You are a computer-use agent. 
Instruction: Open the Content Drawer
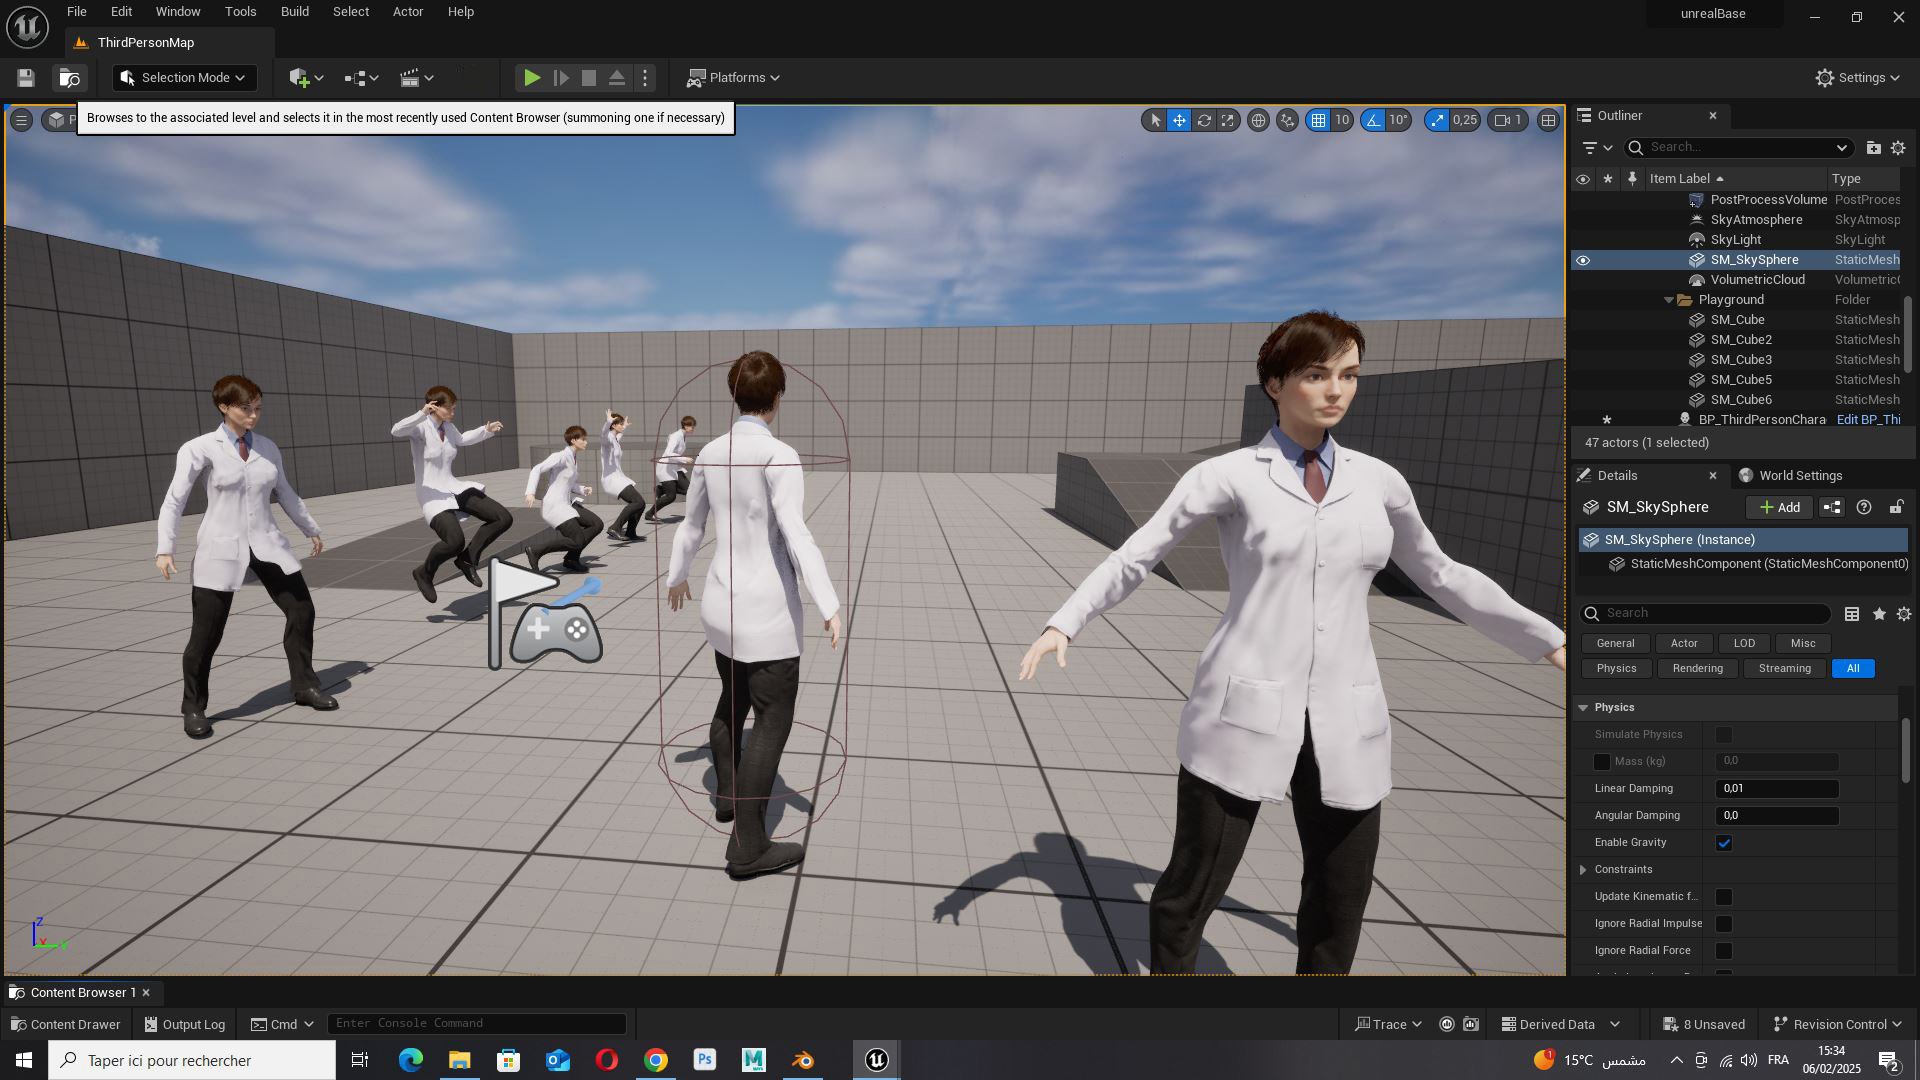[65, 1025]
